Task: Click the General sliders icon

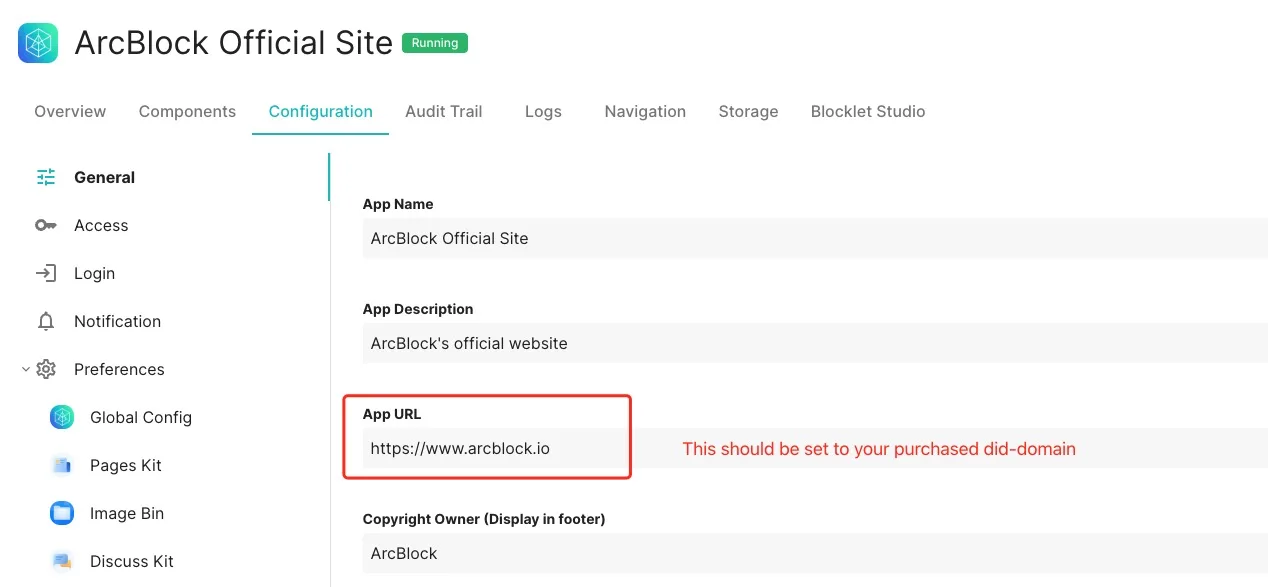Action: tap(46, 177)
